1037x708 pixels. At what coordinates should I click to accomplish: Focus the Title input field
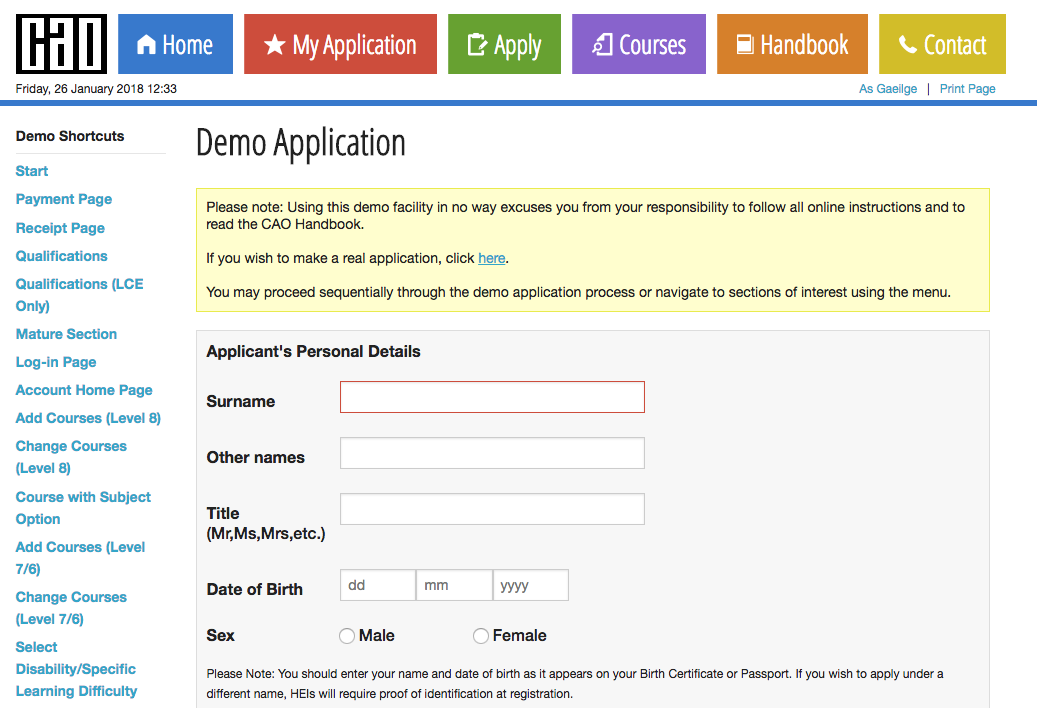492,509
